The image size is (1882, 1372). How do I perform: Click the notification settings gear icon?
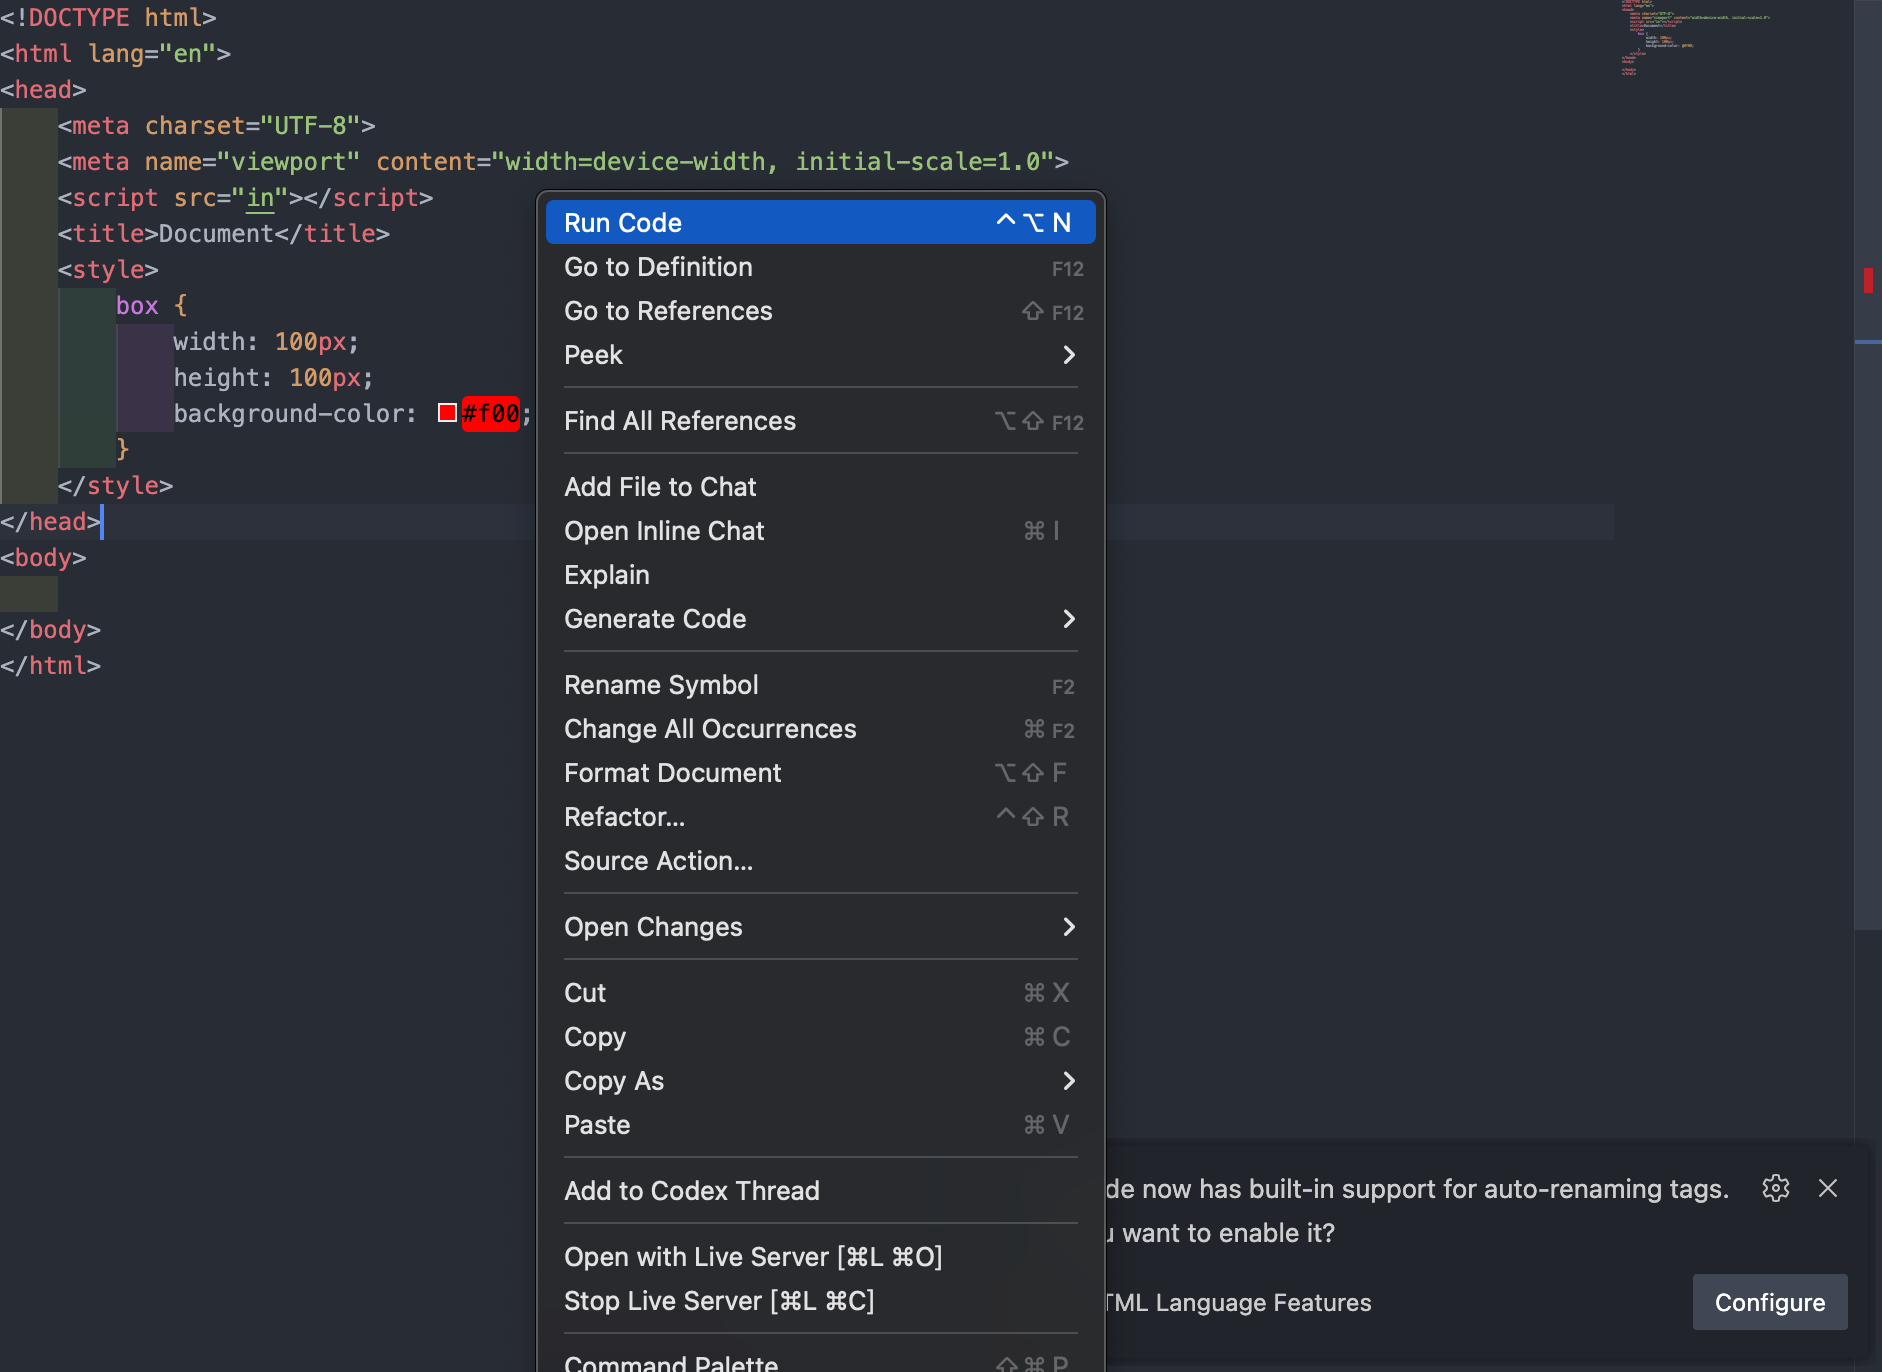pos(1775,1188)
